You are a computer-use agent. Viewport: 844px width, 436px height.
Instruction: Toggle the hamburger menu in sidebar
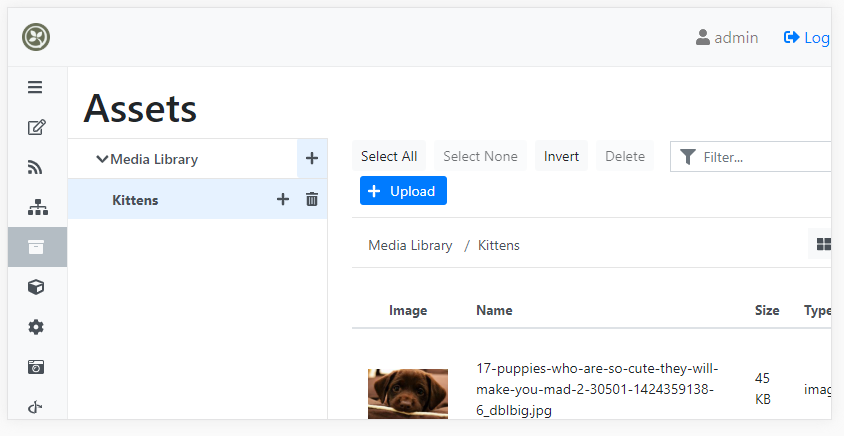[x=35, y=87]
